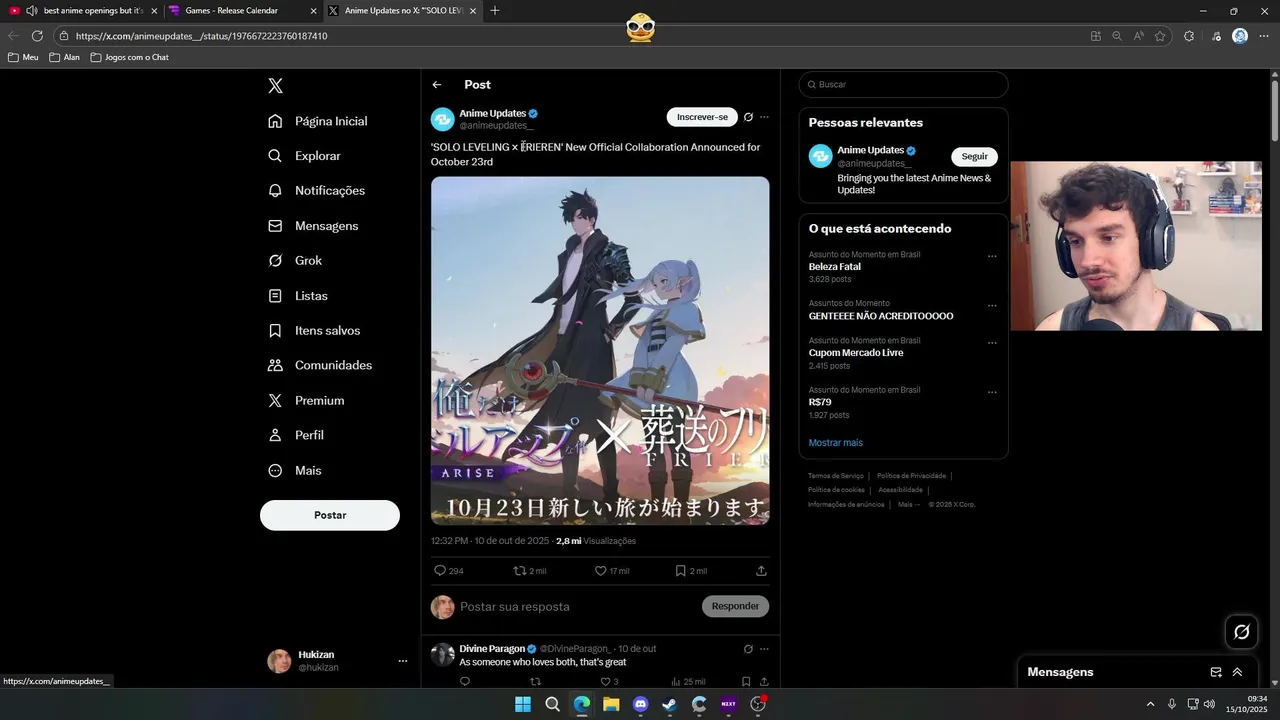Open Comunidades in the sidebar
The image size is (1280, 720).
320,366
